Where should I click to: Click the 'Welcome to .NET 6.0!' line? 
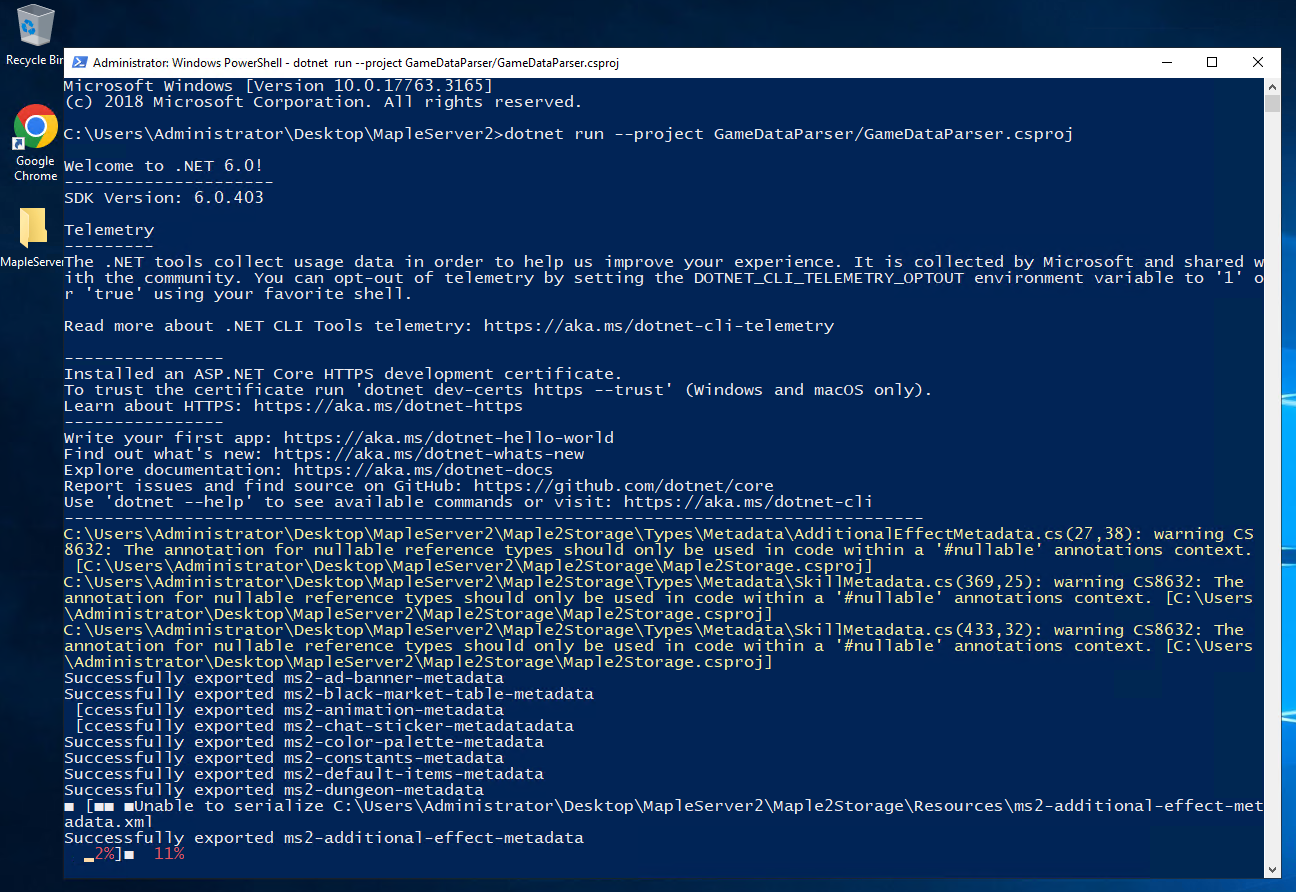click(x=164, y=166)
